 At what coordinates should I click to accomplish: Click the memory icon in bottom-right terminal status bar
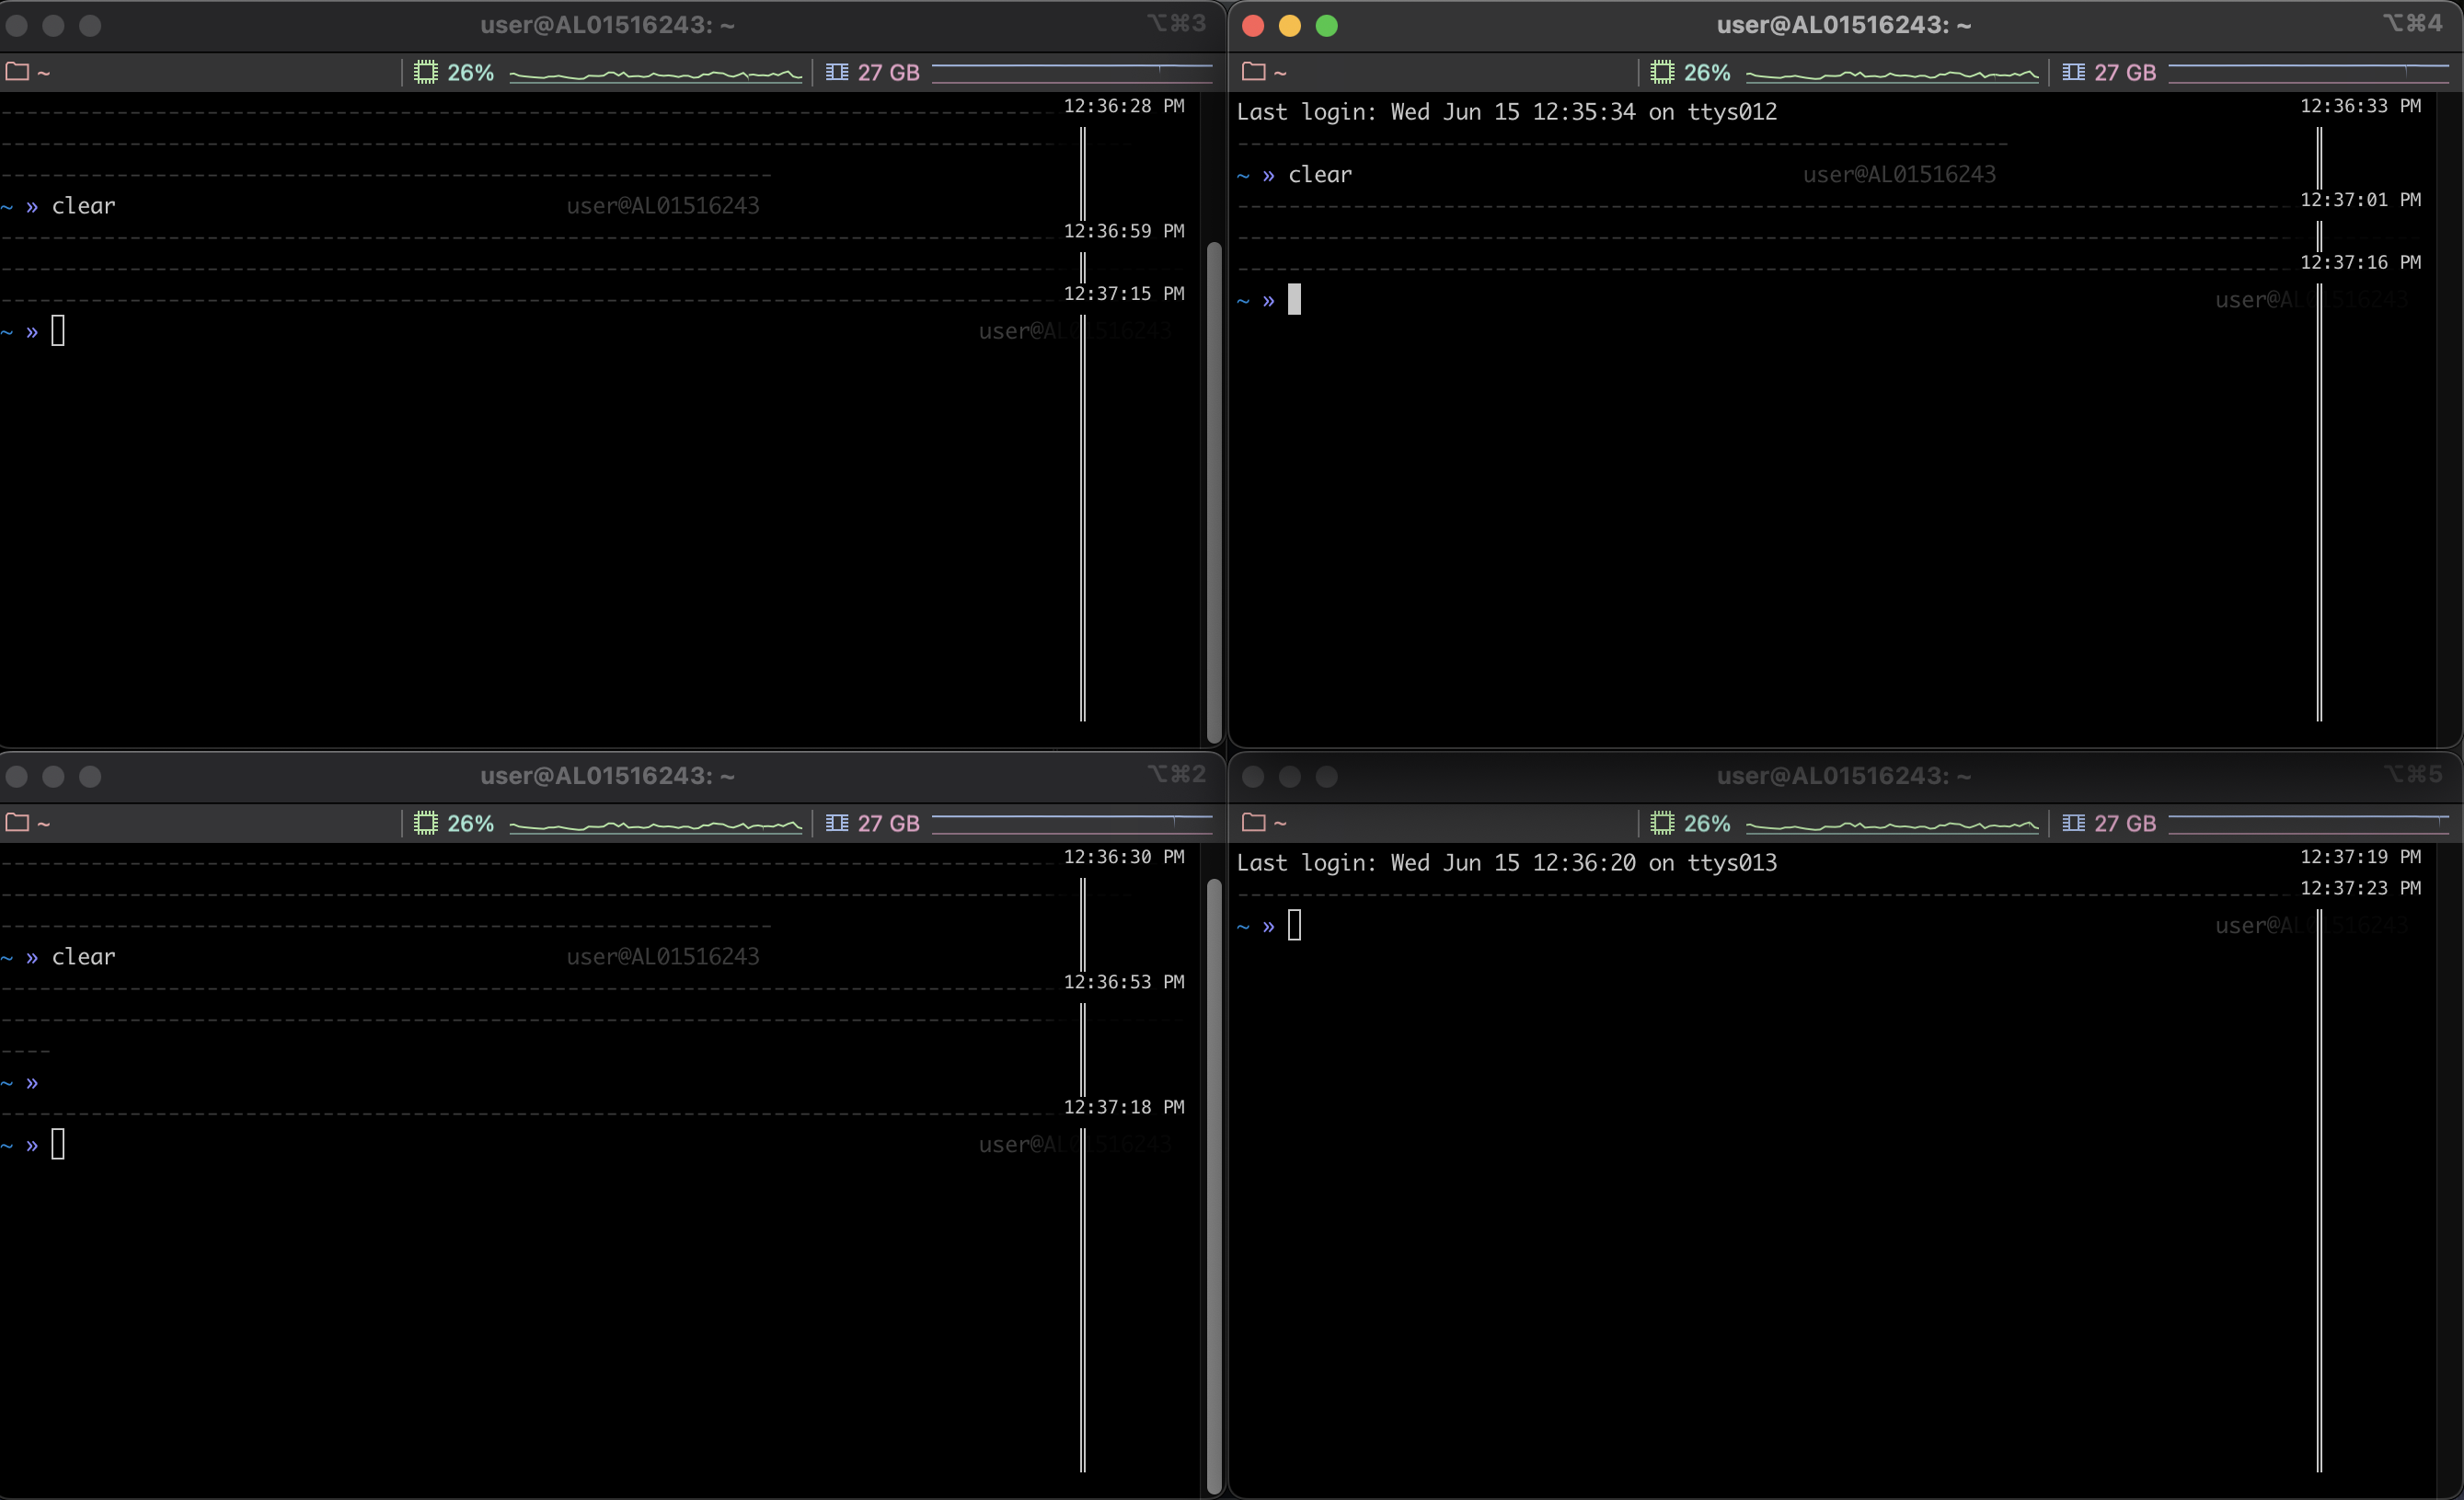point(2073,823)
